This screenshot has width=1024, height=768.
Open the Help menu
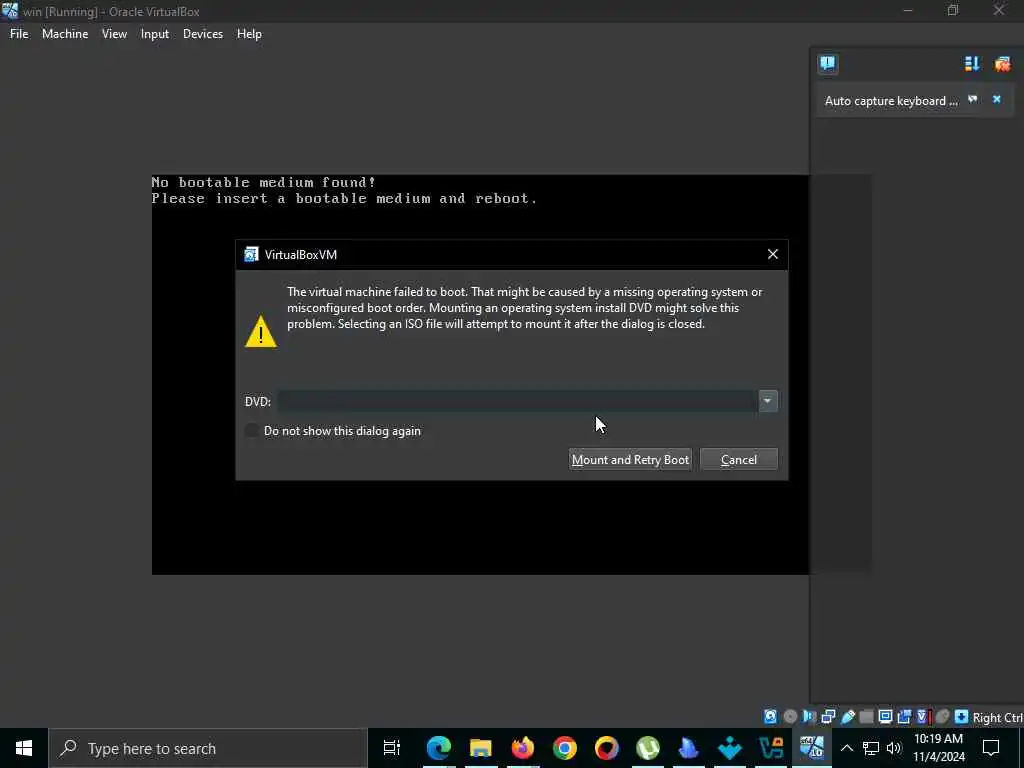[249, 34]
